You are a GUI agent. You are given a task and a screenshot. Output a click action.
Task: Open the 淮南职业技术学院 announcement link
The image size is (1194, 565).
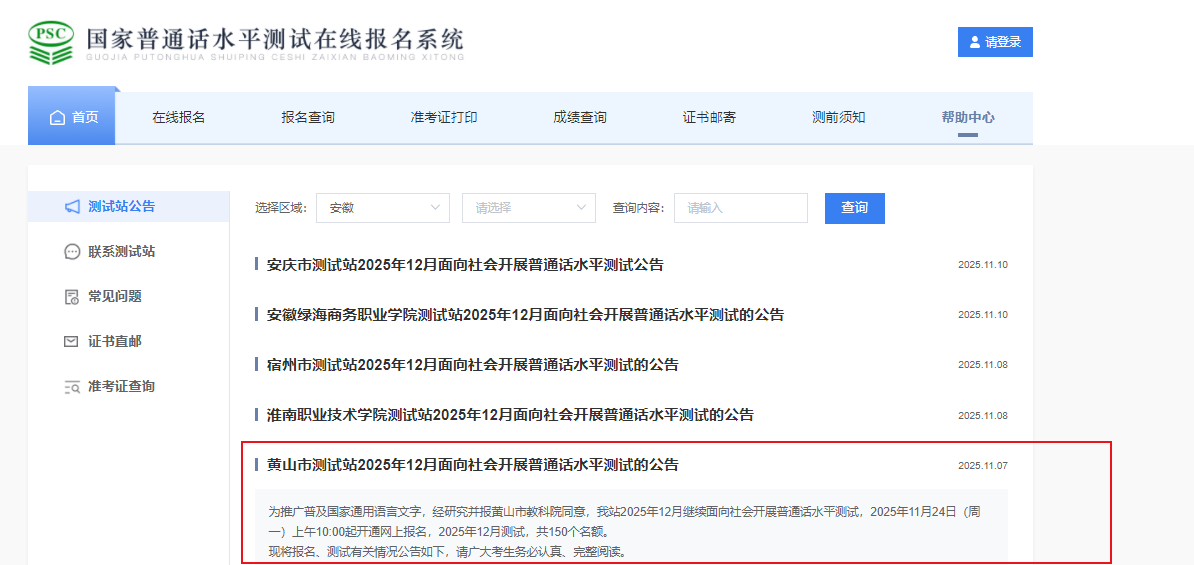(510, 415)
